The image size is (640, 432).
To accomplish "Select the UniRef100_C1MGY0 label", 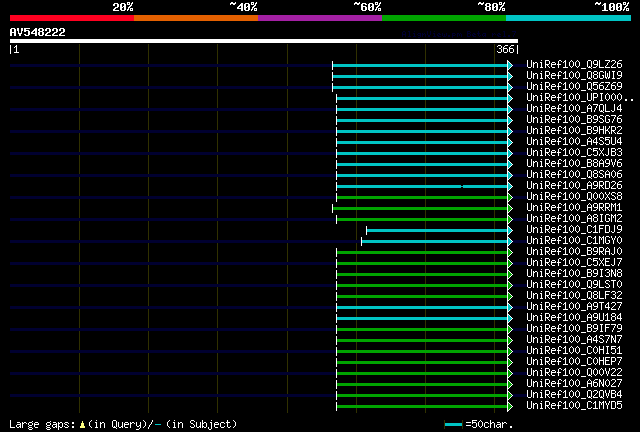I will click(574, 240).
